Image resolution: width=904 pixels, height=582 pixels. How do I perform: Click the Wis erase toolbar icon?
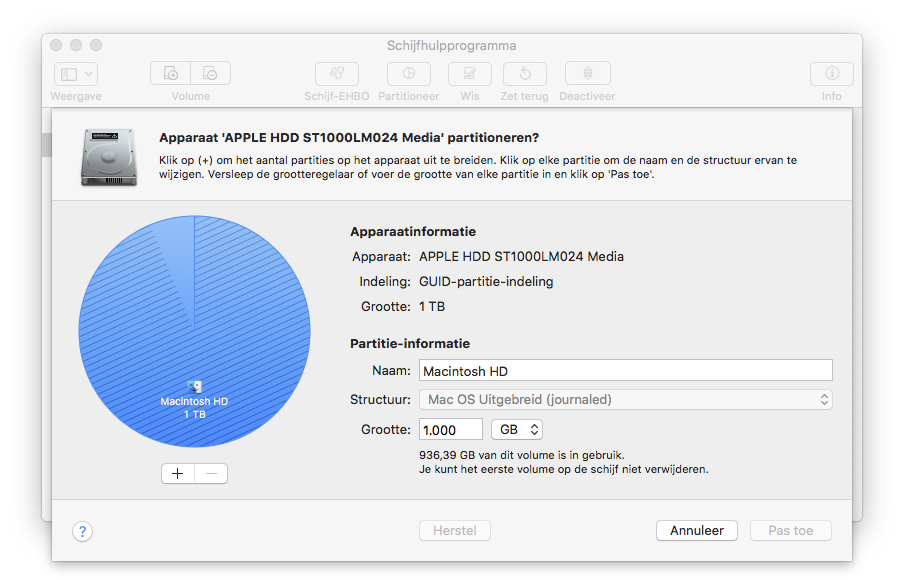470,73
